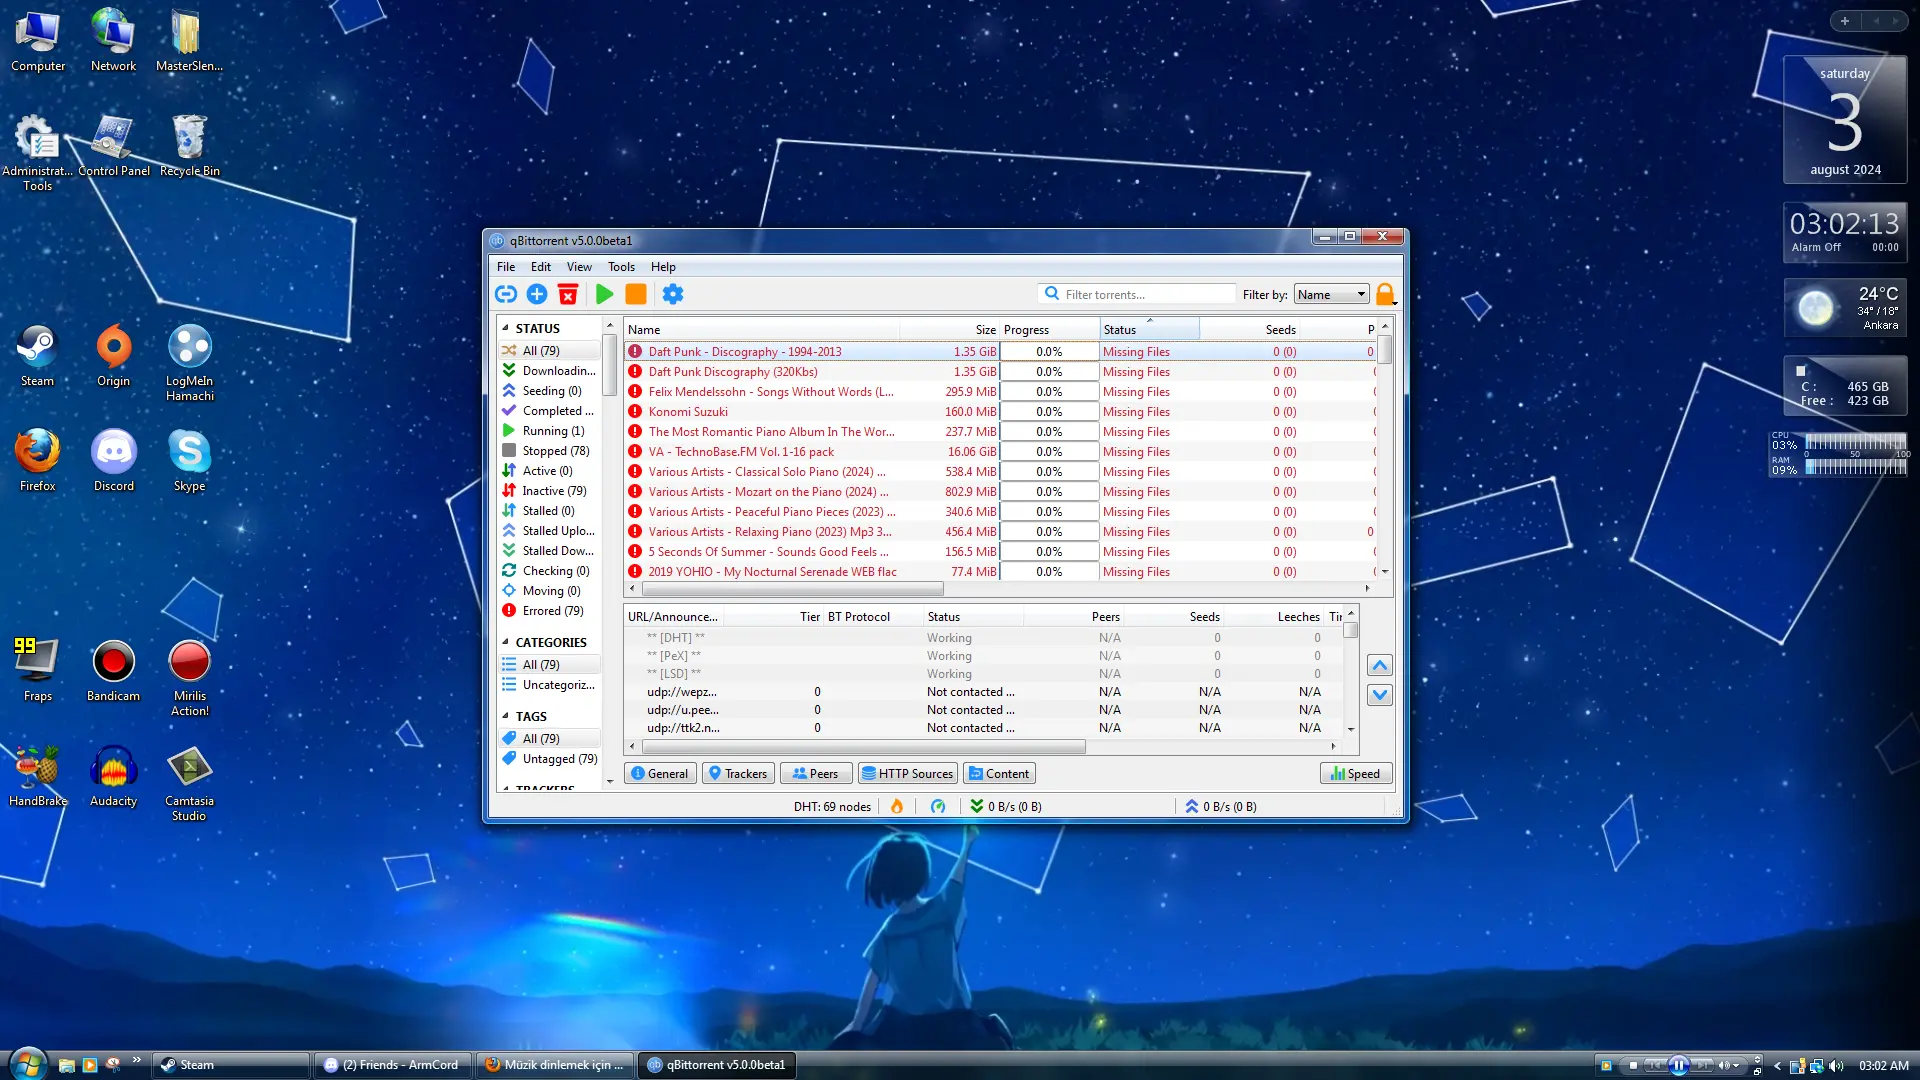Screen dimensions: 1920x1080
Task: Switch to the HTTP Sources tab
Action: pos(908,773)
